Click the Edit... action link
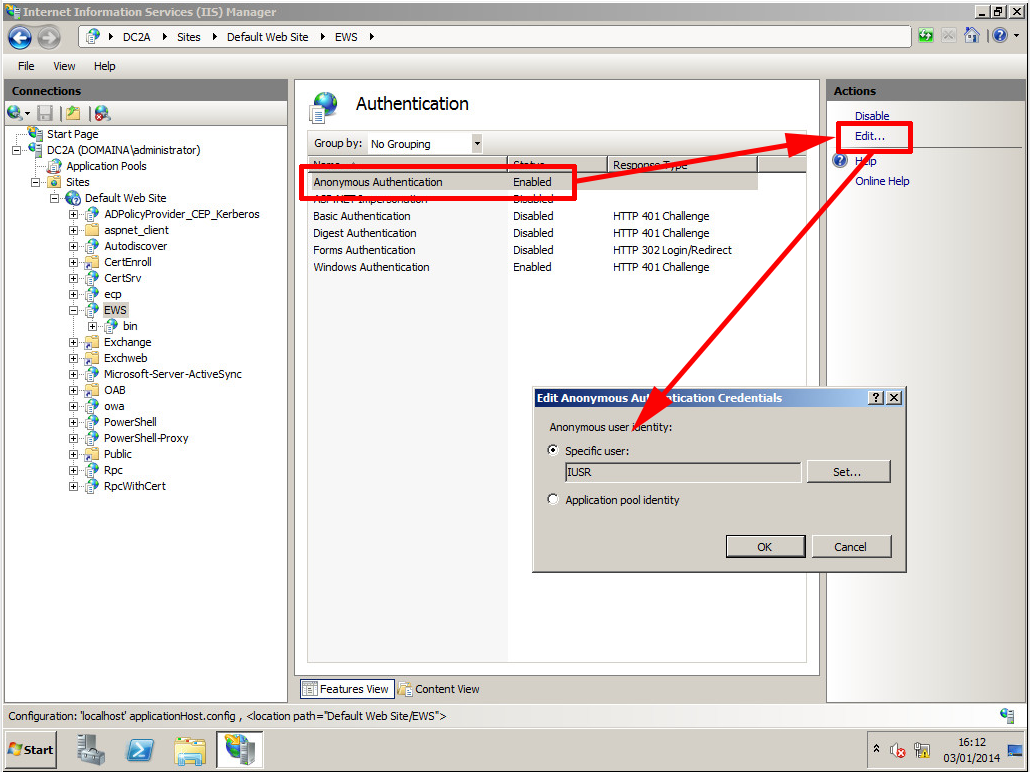Image resolution: width=1030 pixels, height=772 pixels. pos(870,136)
